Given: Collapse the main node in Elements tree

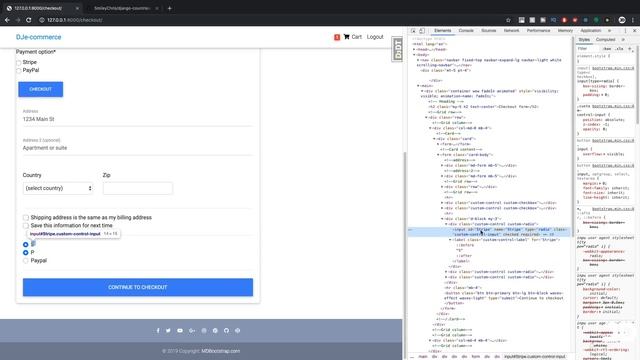Looking at the screenshot, I should 418,86.
